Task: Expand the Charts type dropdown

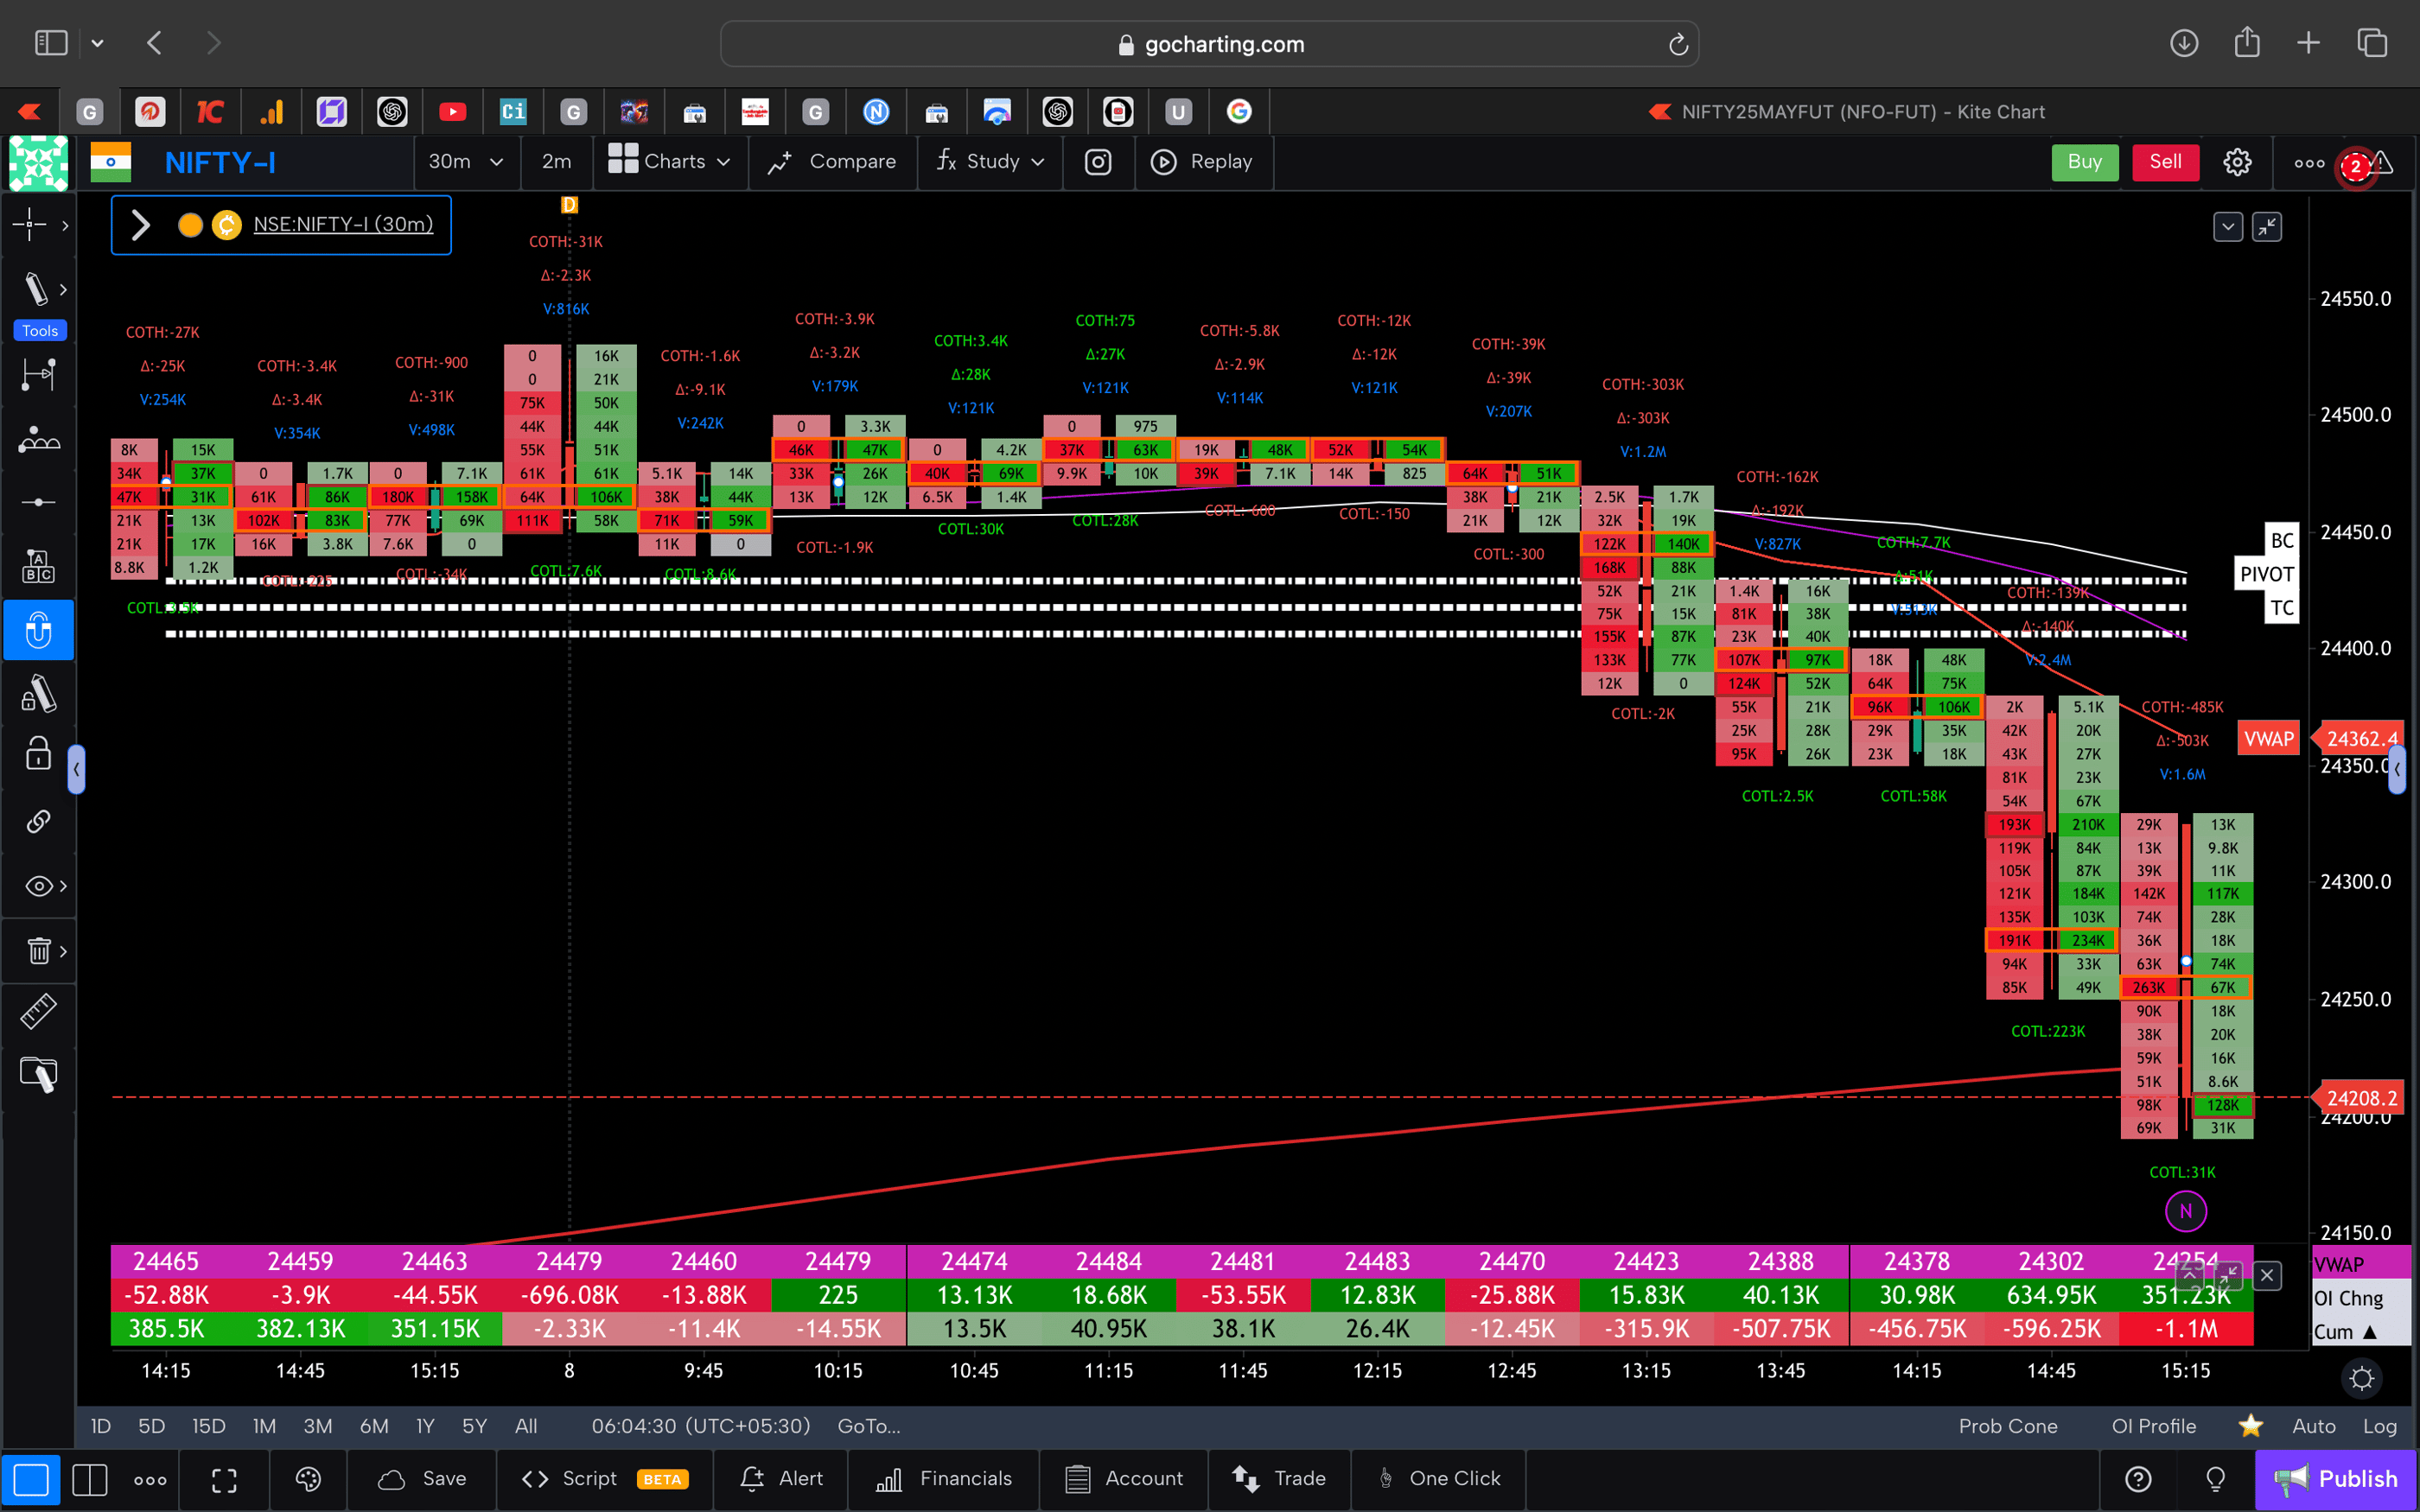Action: (670, 162)
